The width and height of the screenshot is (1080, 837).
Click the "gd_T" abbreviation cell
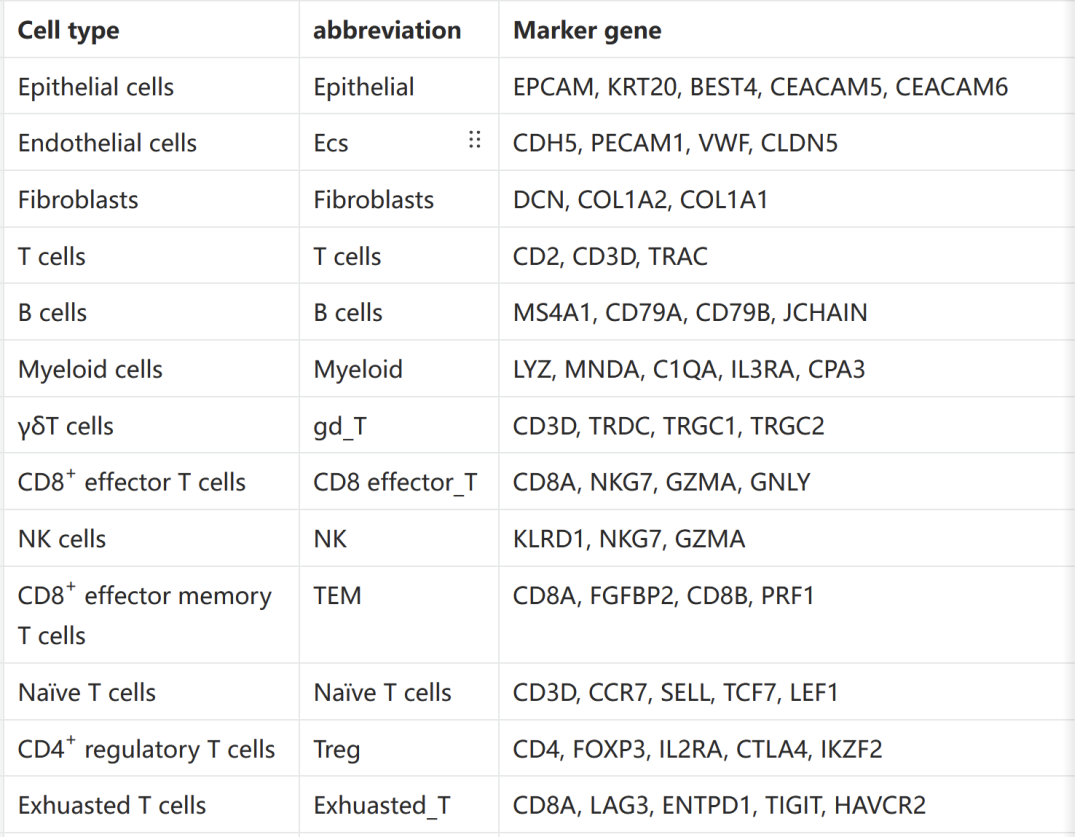click(340, 426)
